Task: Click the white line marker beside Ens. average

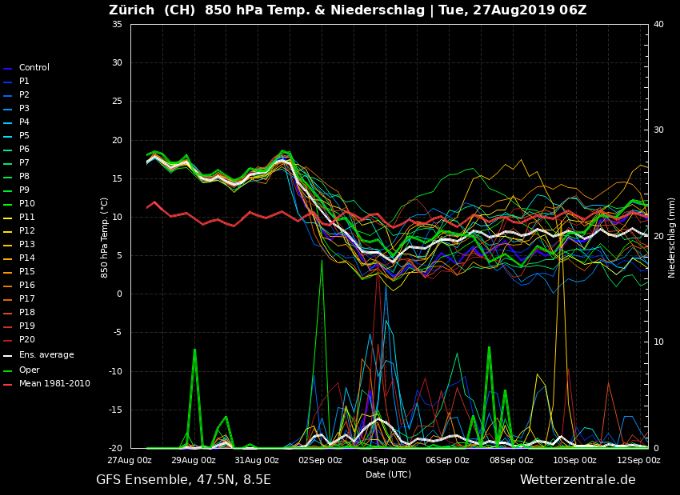Action: pos(8,356)
